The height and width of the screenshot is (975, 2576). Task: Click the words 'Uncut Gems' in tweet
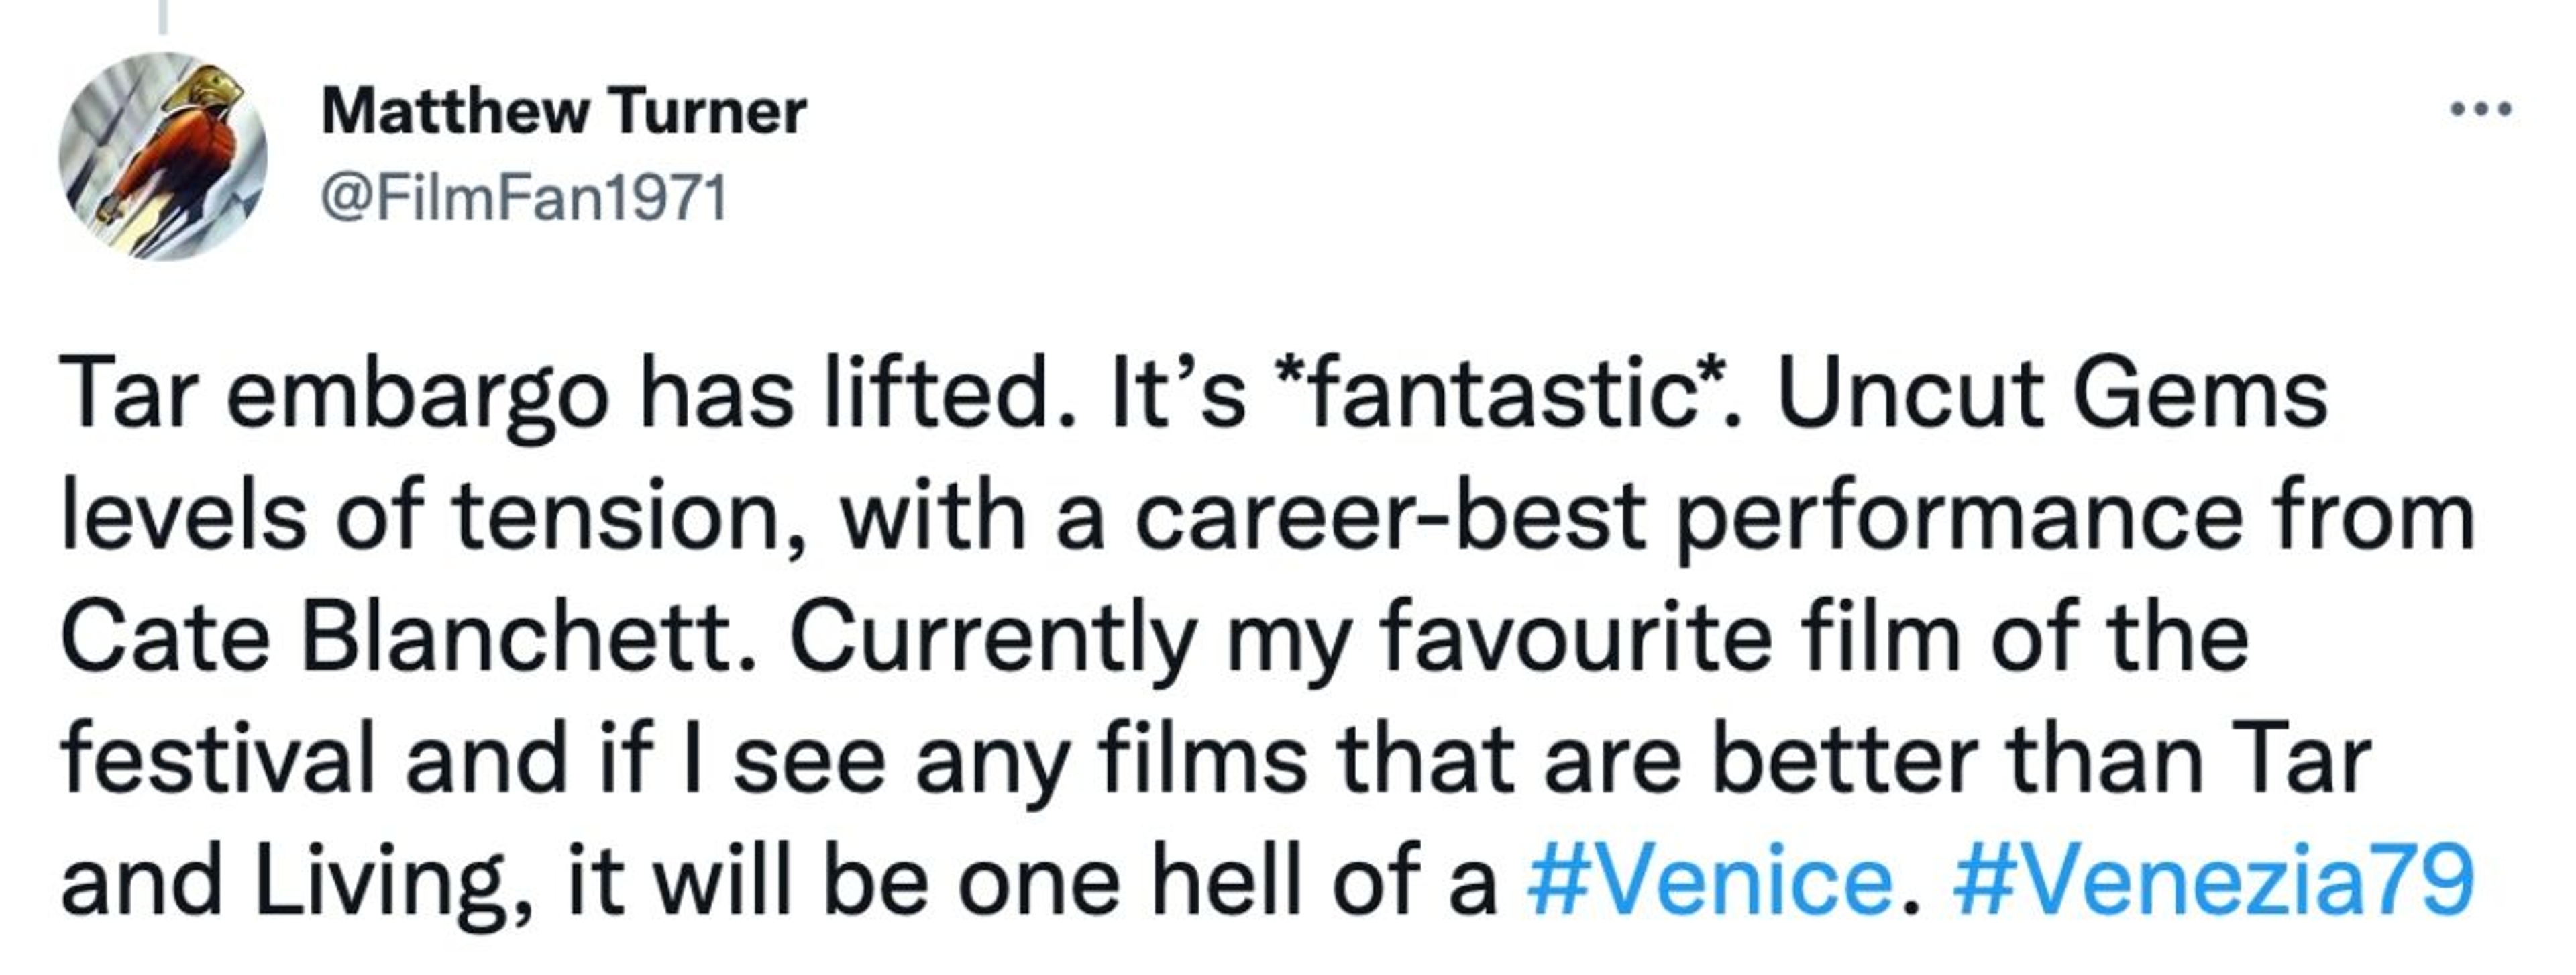click(x=2052, y=394)
